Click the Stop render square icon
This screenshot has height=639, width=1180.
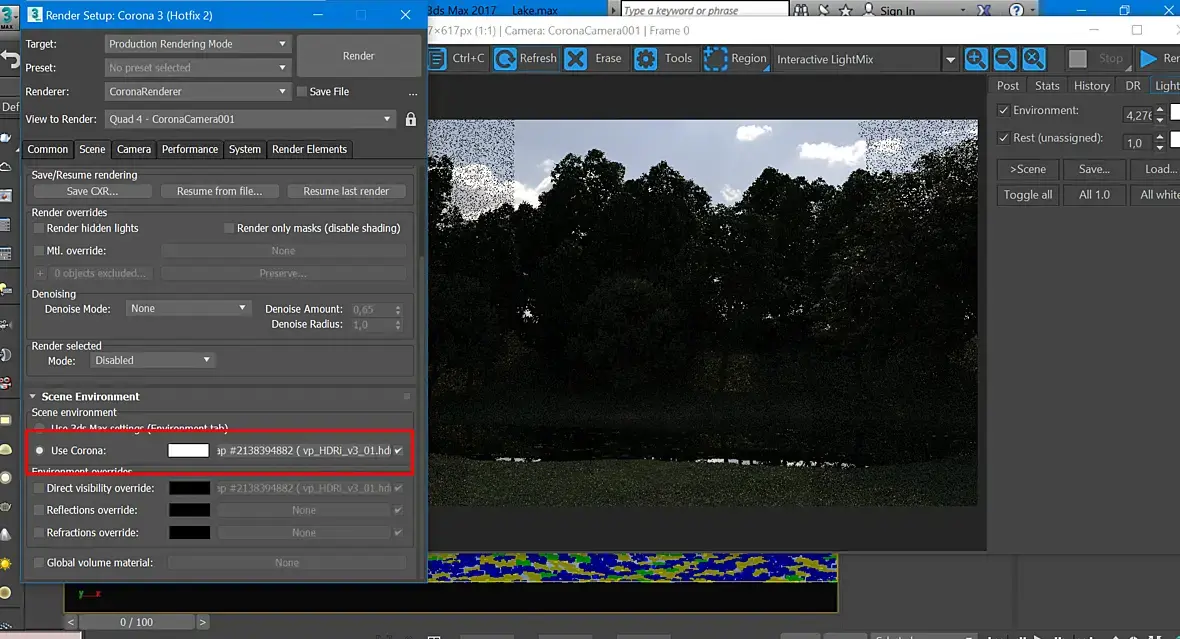[x=1078, y=59]
